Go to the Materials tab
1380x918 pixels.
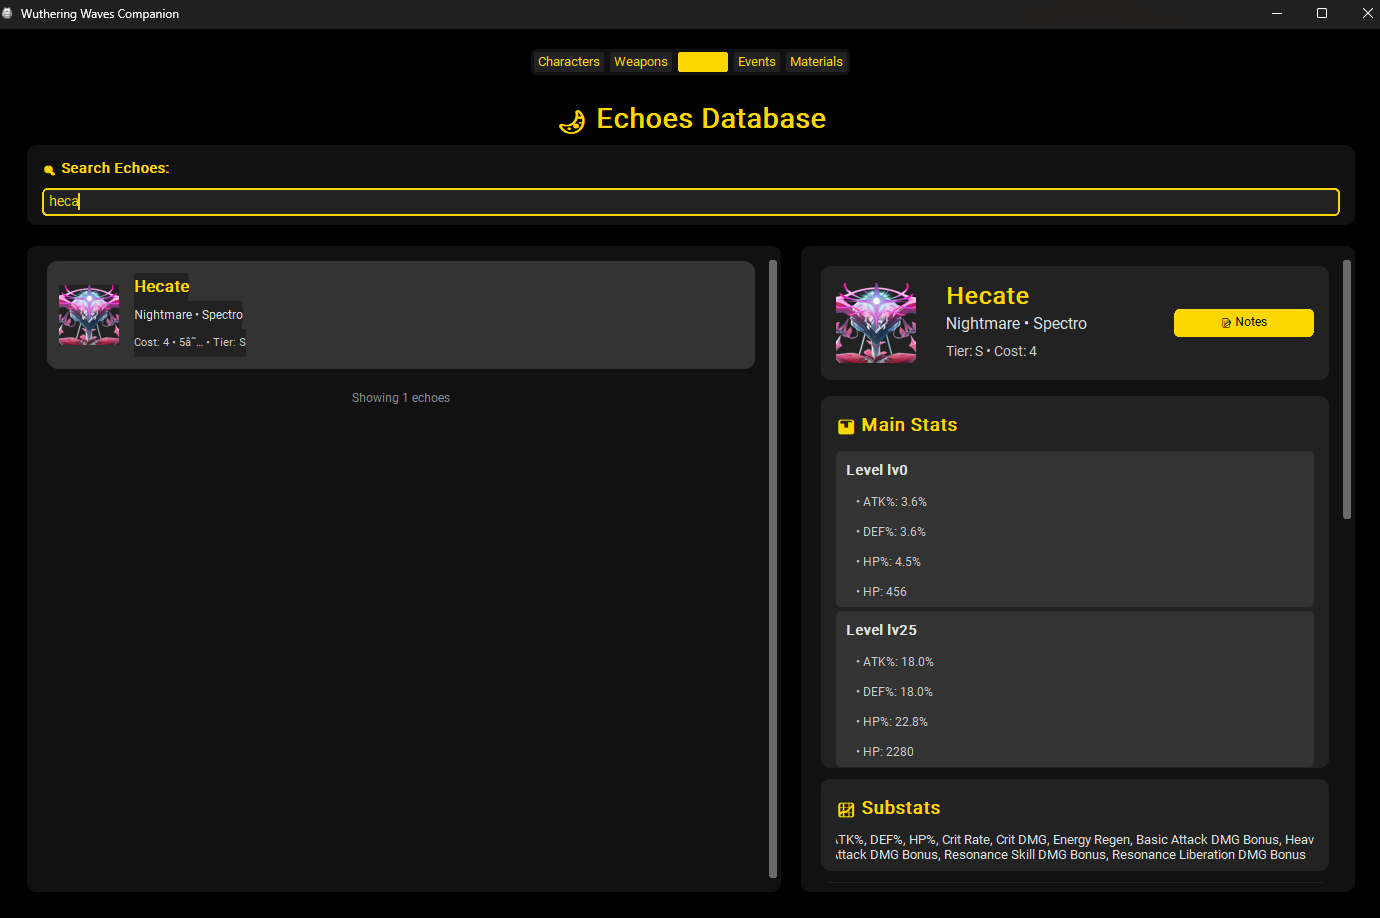point(816,62)
